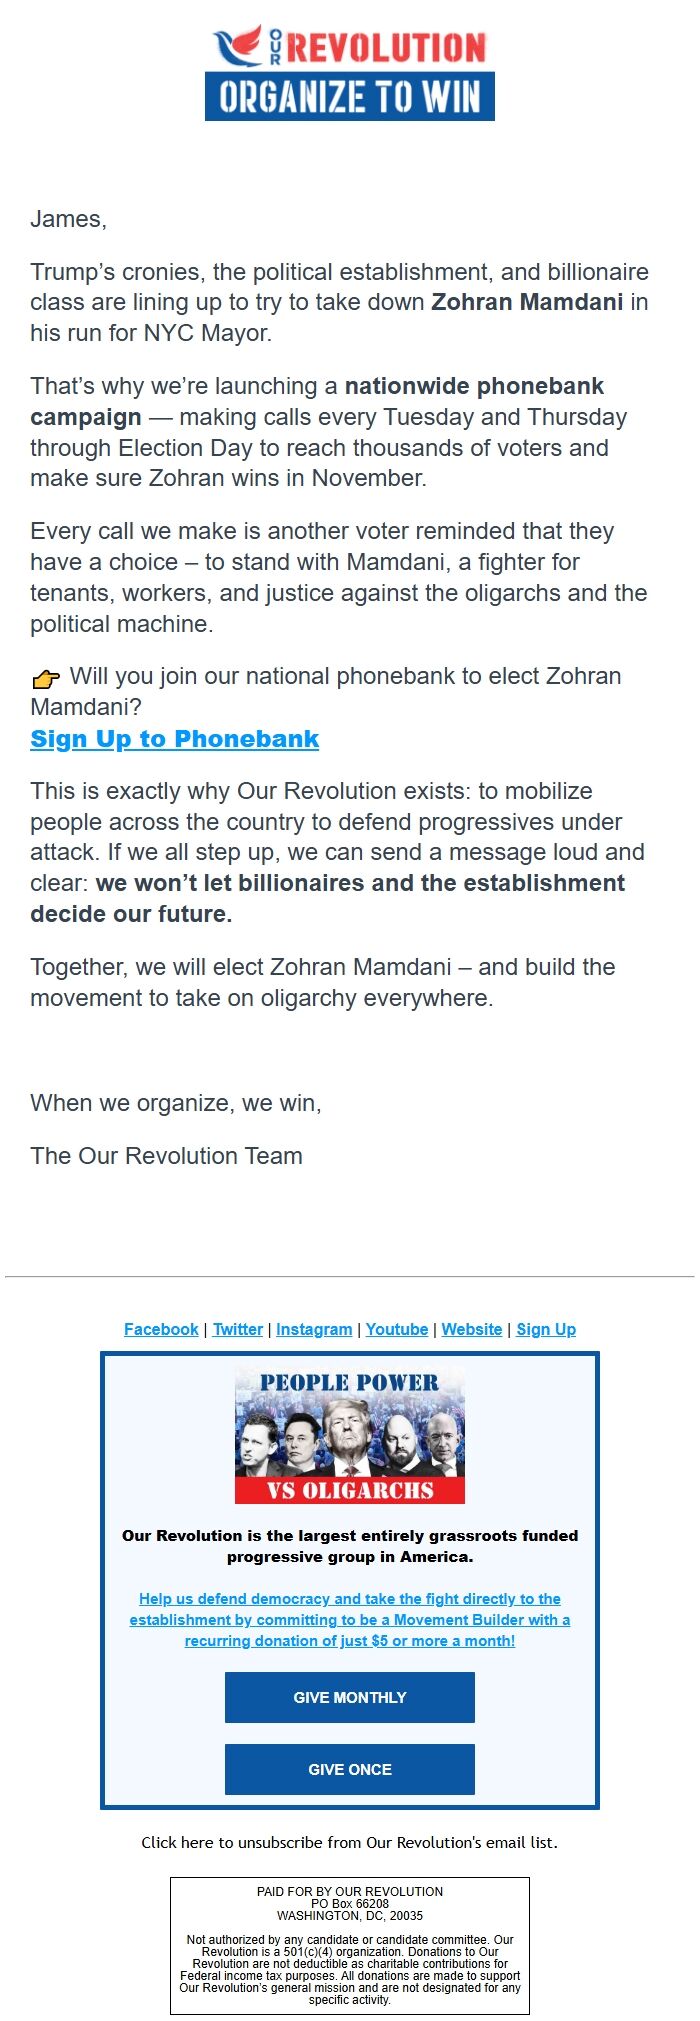700x2021 pixels.
Task: Click the People Power vs Oligarchs image
Action: click(350, 1435)
